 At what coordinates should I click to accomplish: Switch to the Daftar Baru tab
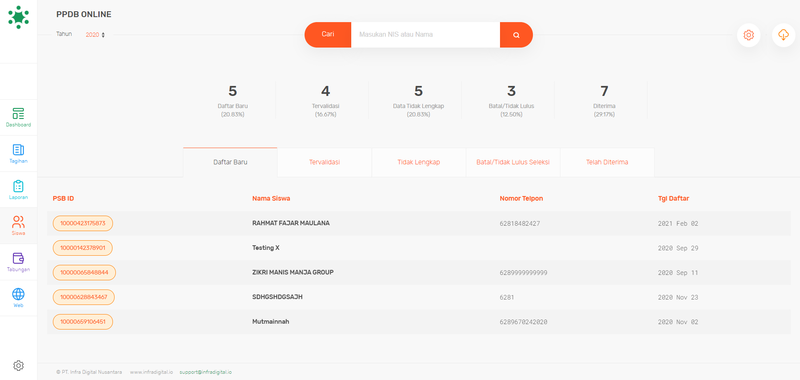pyautogui.click(x=230, y=162)
